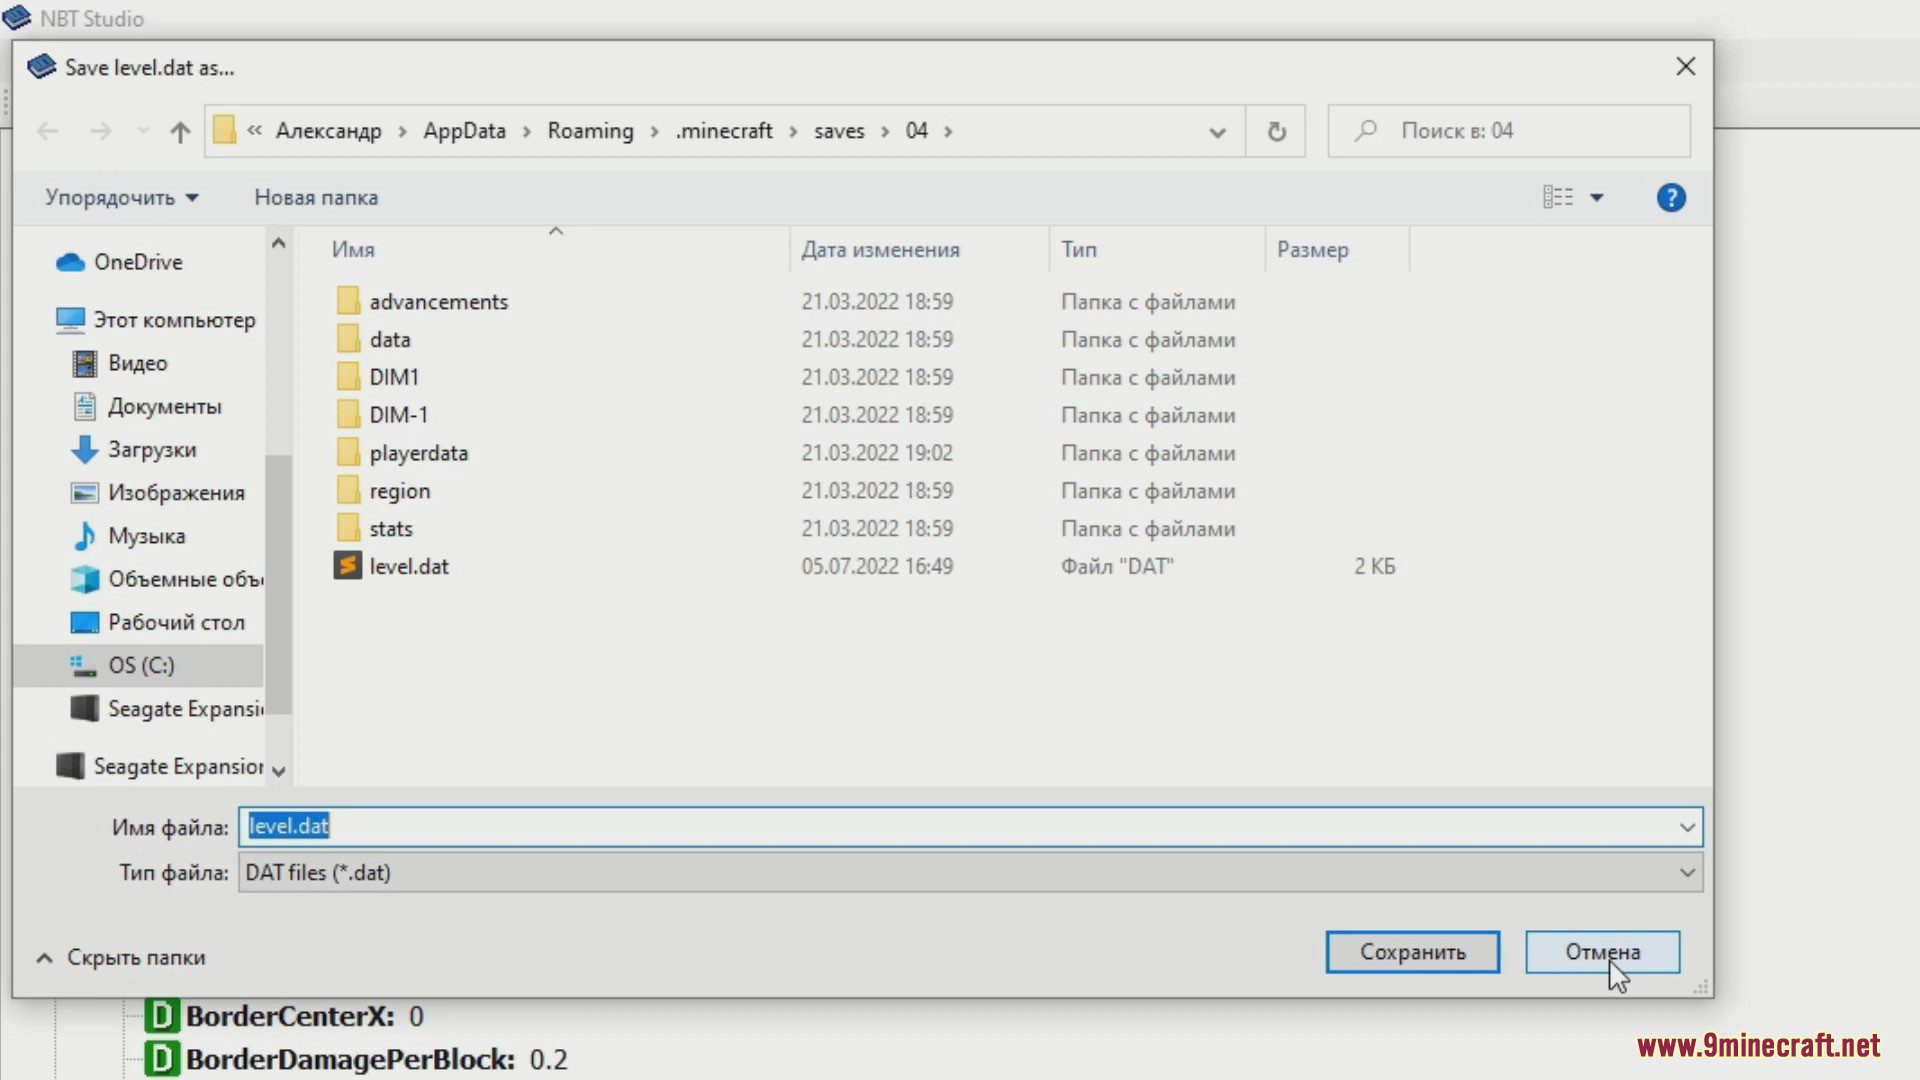This screenshot has width=1920, height=1080.
Task: Expand address bar history dropdown
Action: click(x=1217, y=132)
